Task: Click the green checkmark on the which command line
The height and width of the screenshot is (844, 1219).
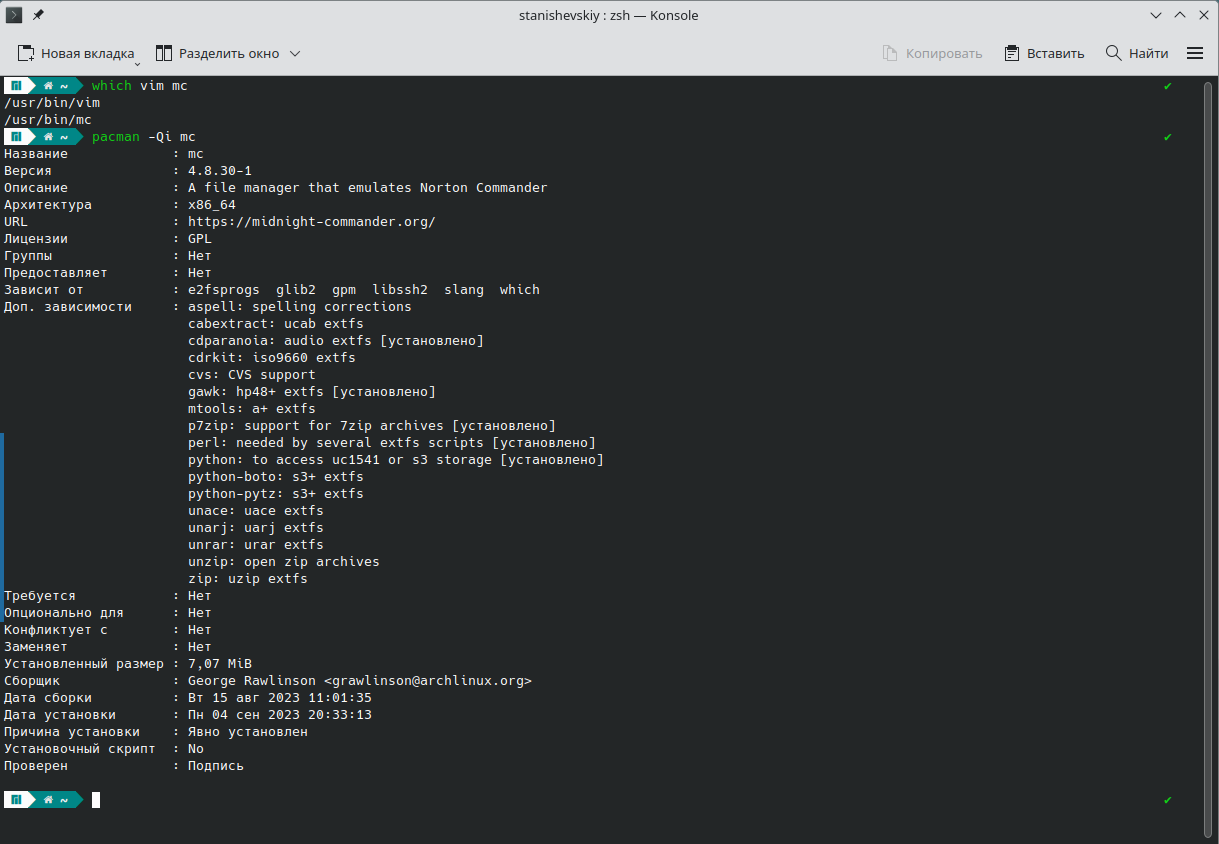Action: pyautogui.click(x=1168, y=86)
